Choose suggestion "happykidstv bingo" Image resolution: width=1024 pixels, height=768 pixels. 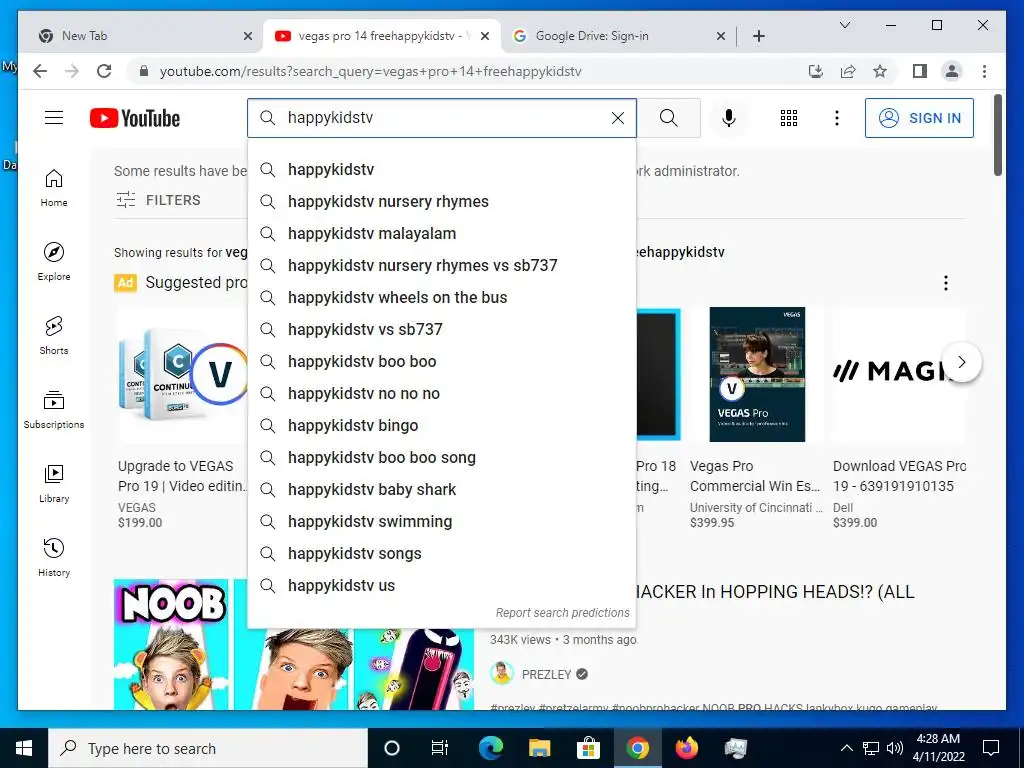[442, 425]
